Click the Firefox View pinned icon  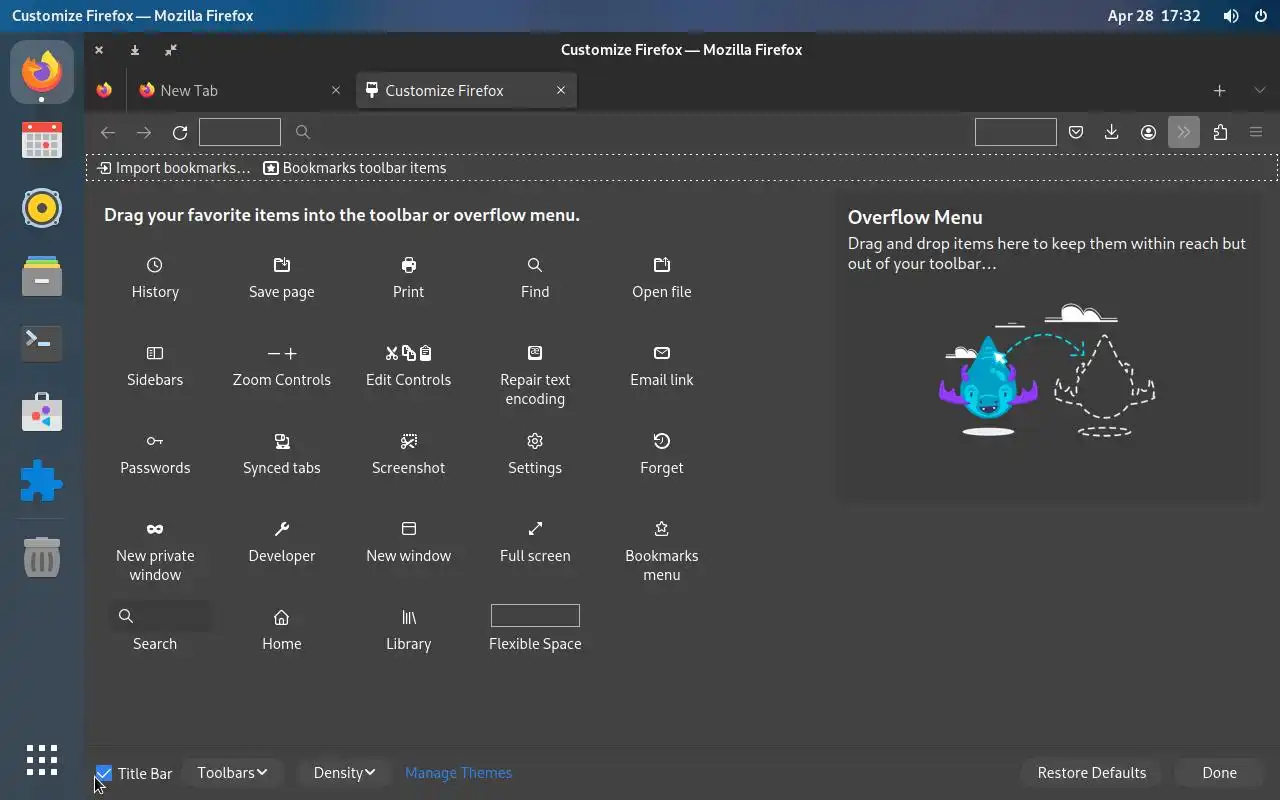coord(104,90)
